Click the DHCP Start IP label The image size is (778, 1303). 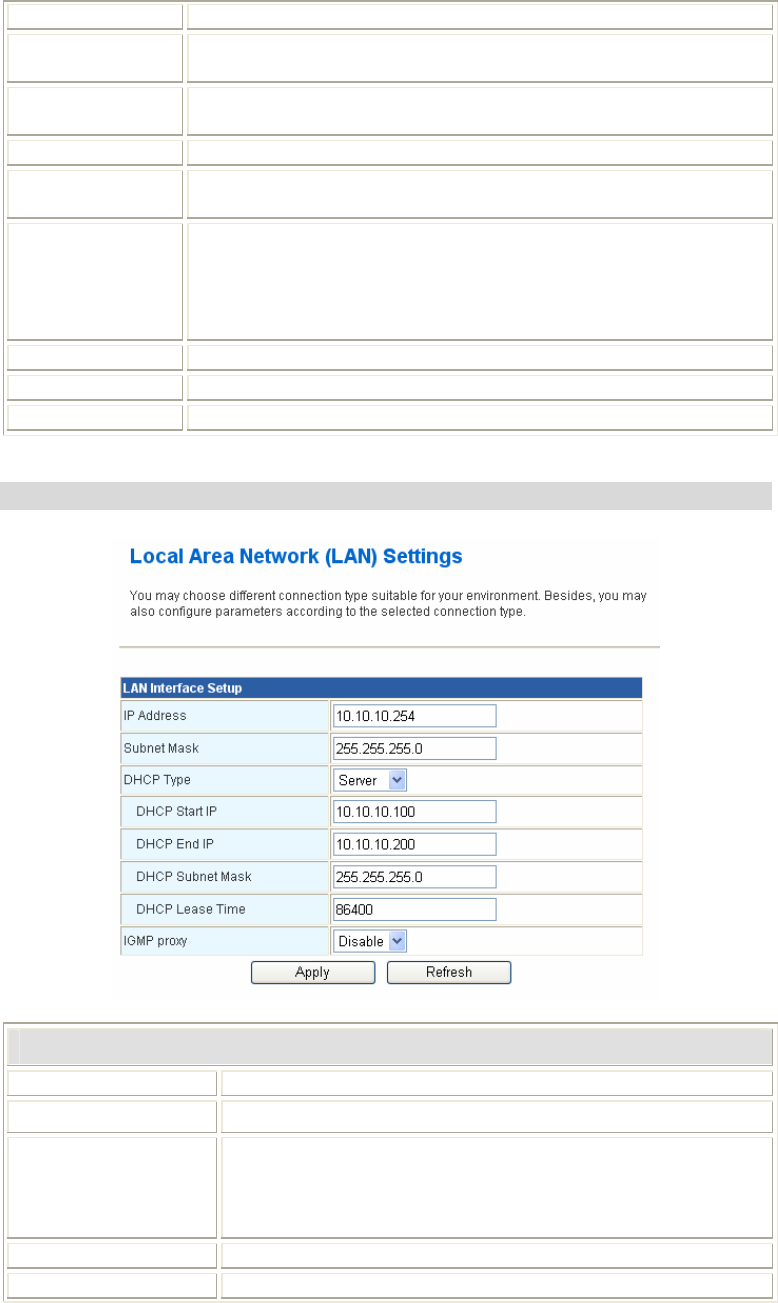click(x=176, y=812)
